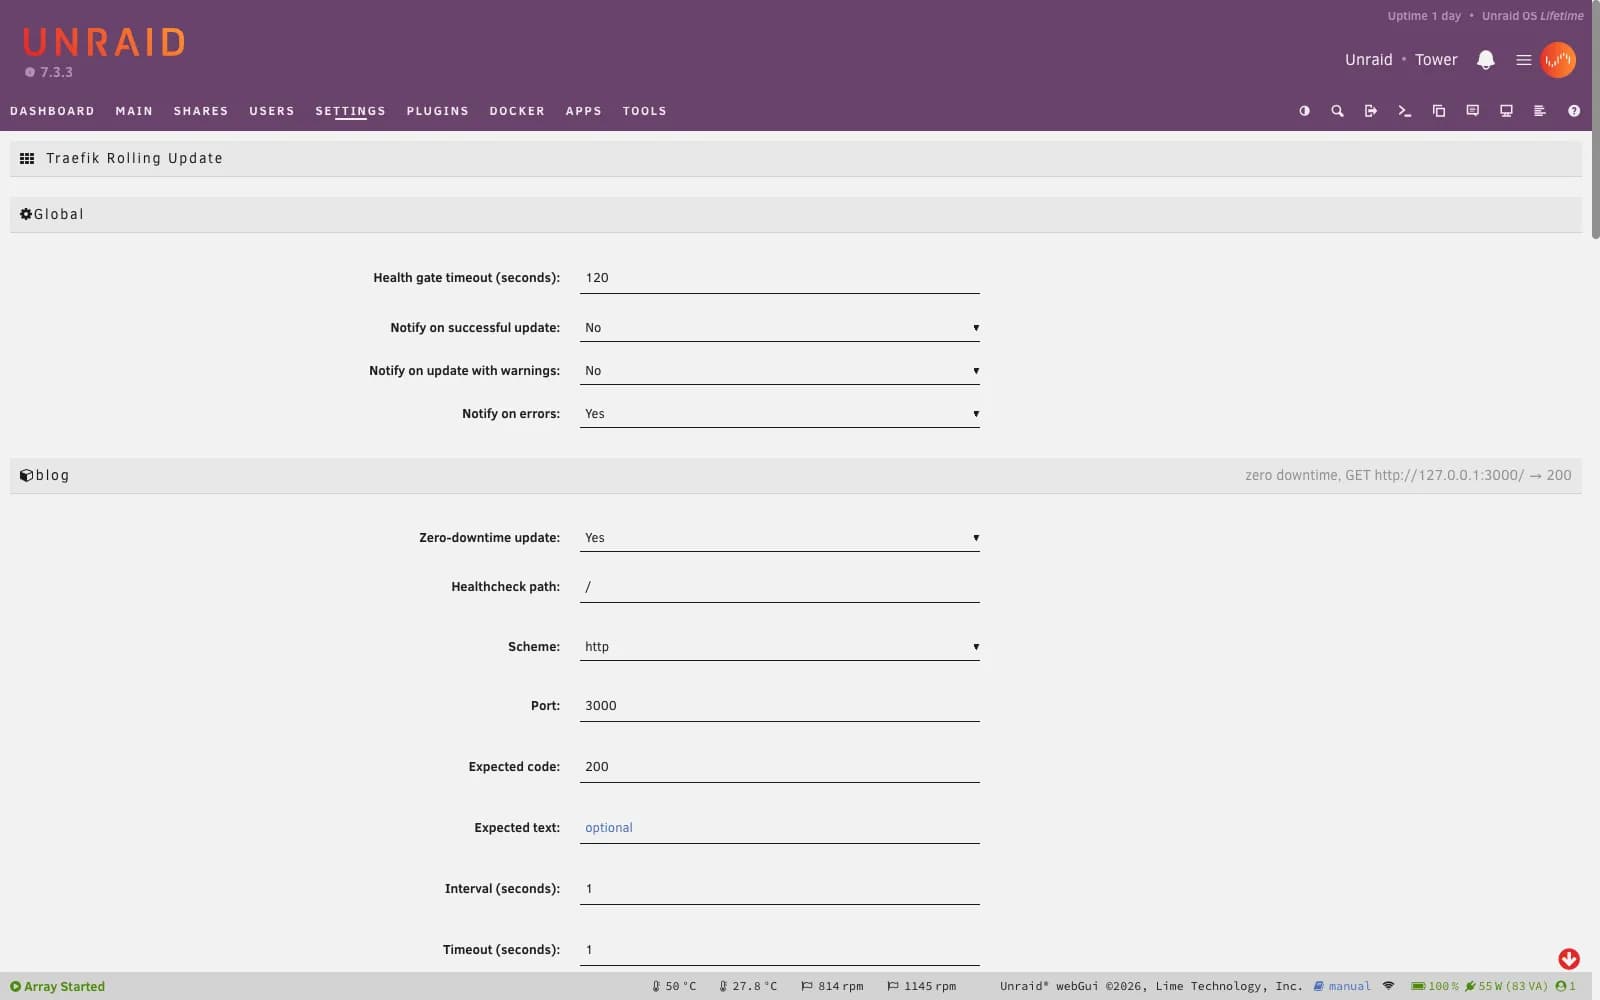Open Notify on errors dropdown
This screenshot has width=1600, height=1000.
coord(780,414)
